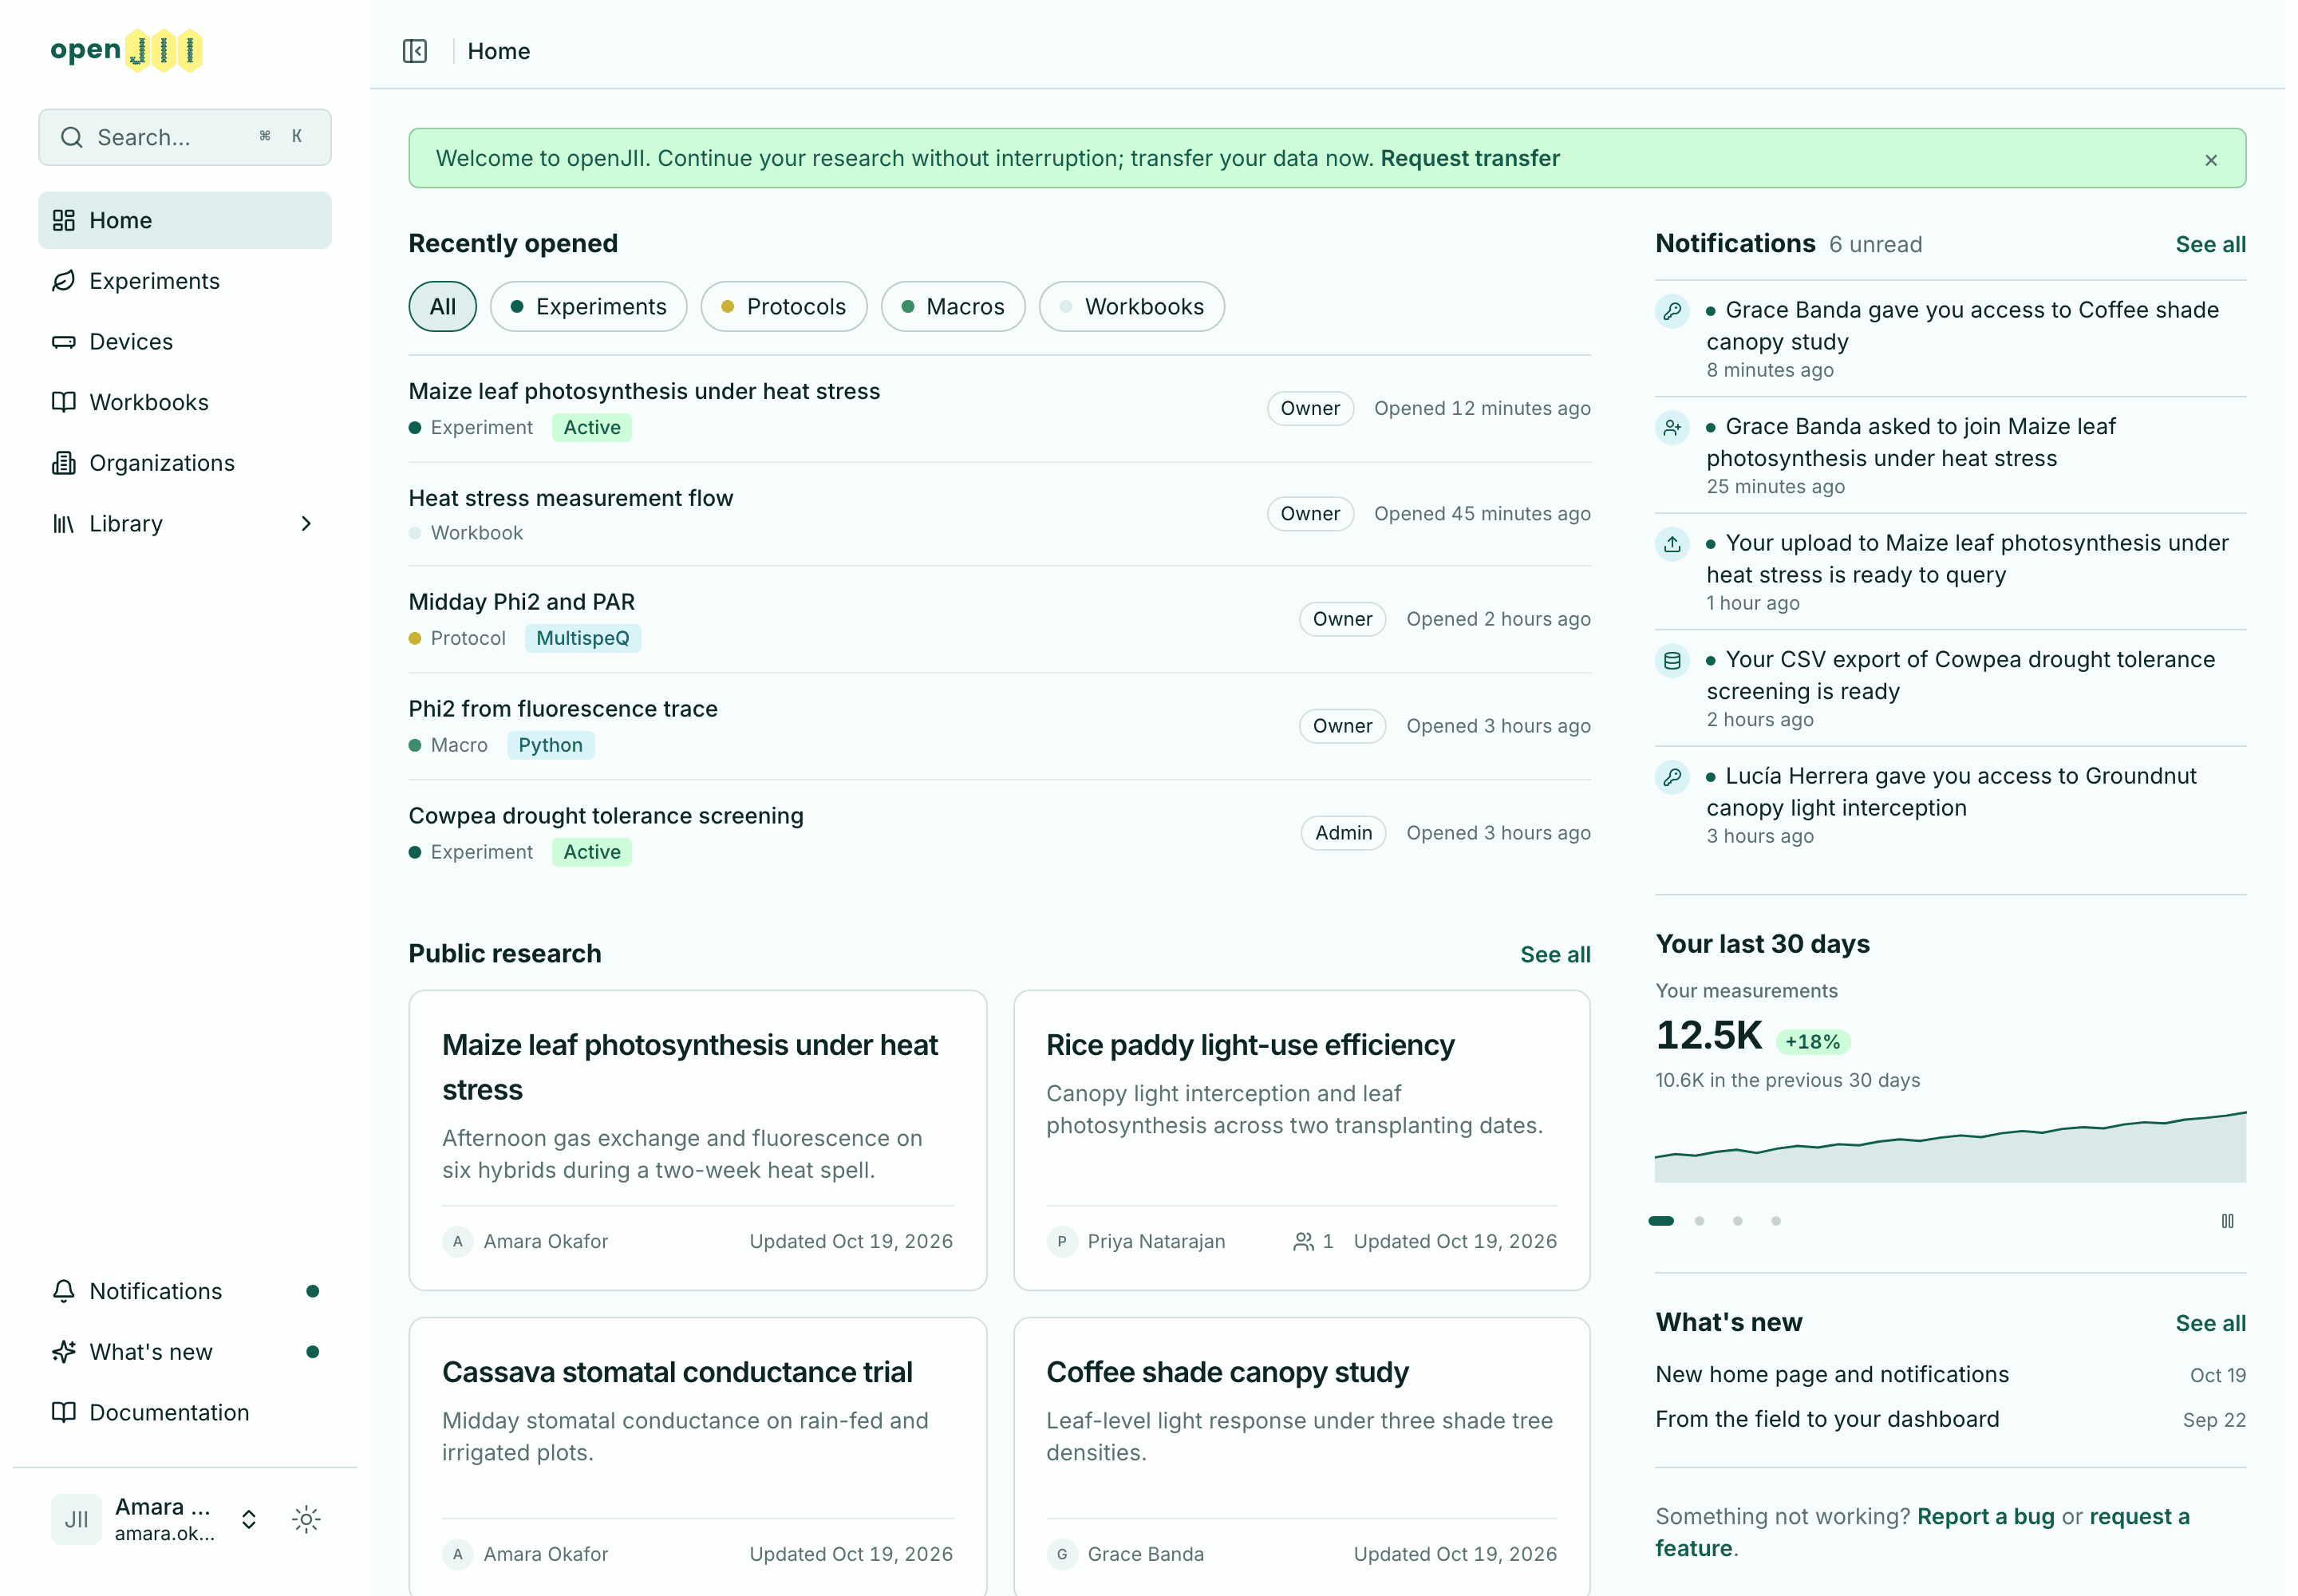The image size is (2298, 1596).
Task: Click See all next to Notifications header
Action: [x=2210, y=244]
